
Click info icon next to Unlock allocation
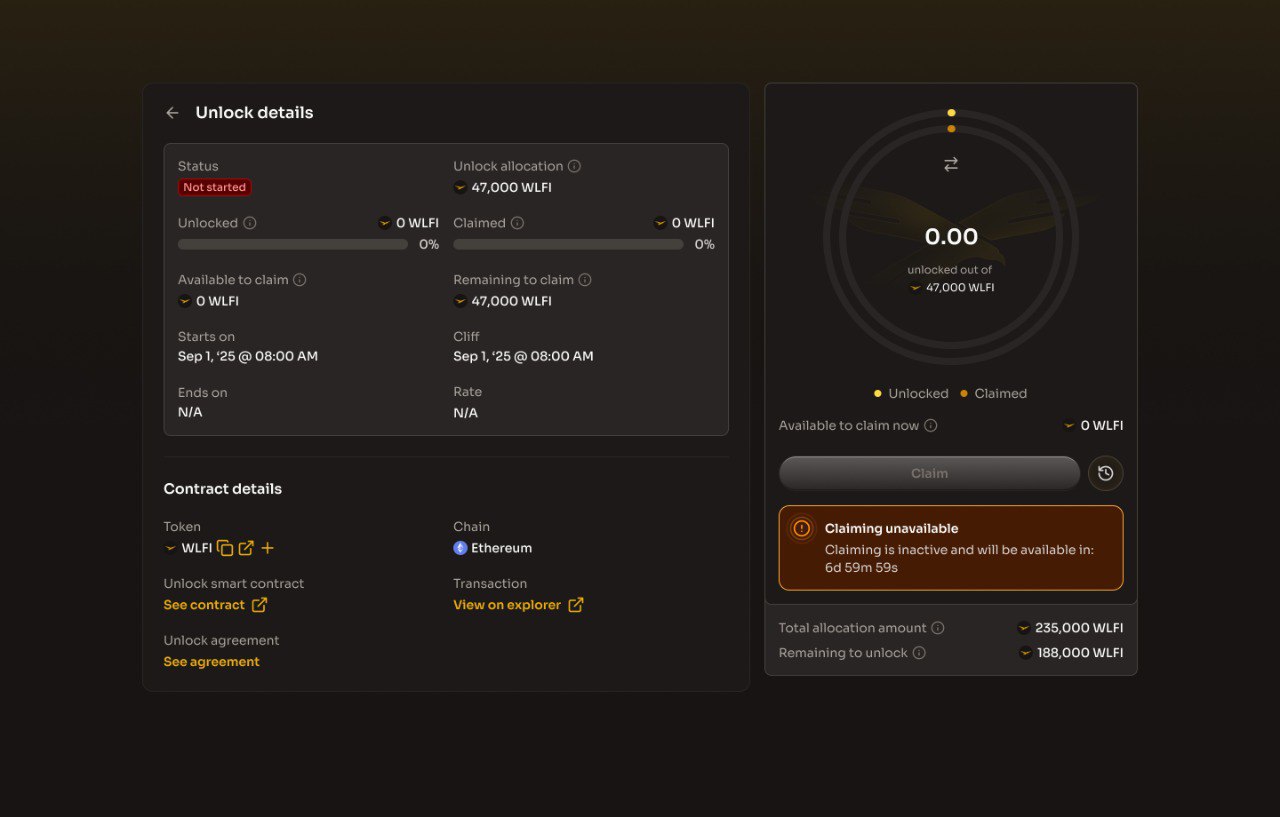tap(574, 166)
